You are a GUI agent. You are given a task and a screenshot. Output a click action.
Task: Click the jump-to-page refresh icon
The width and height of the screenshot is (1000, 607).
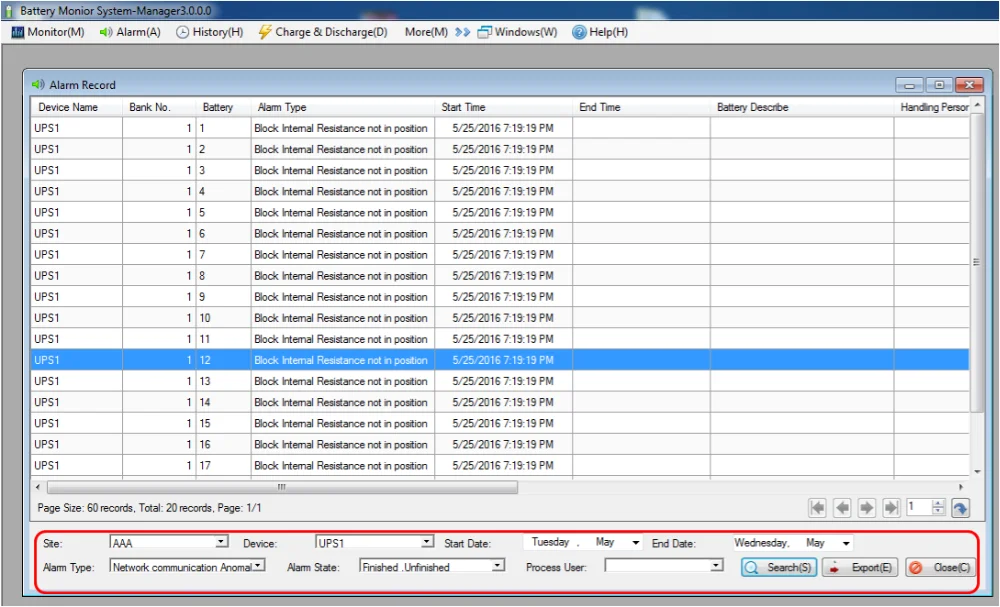click(960, 508)
